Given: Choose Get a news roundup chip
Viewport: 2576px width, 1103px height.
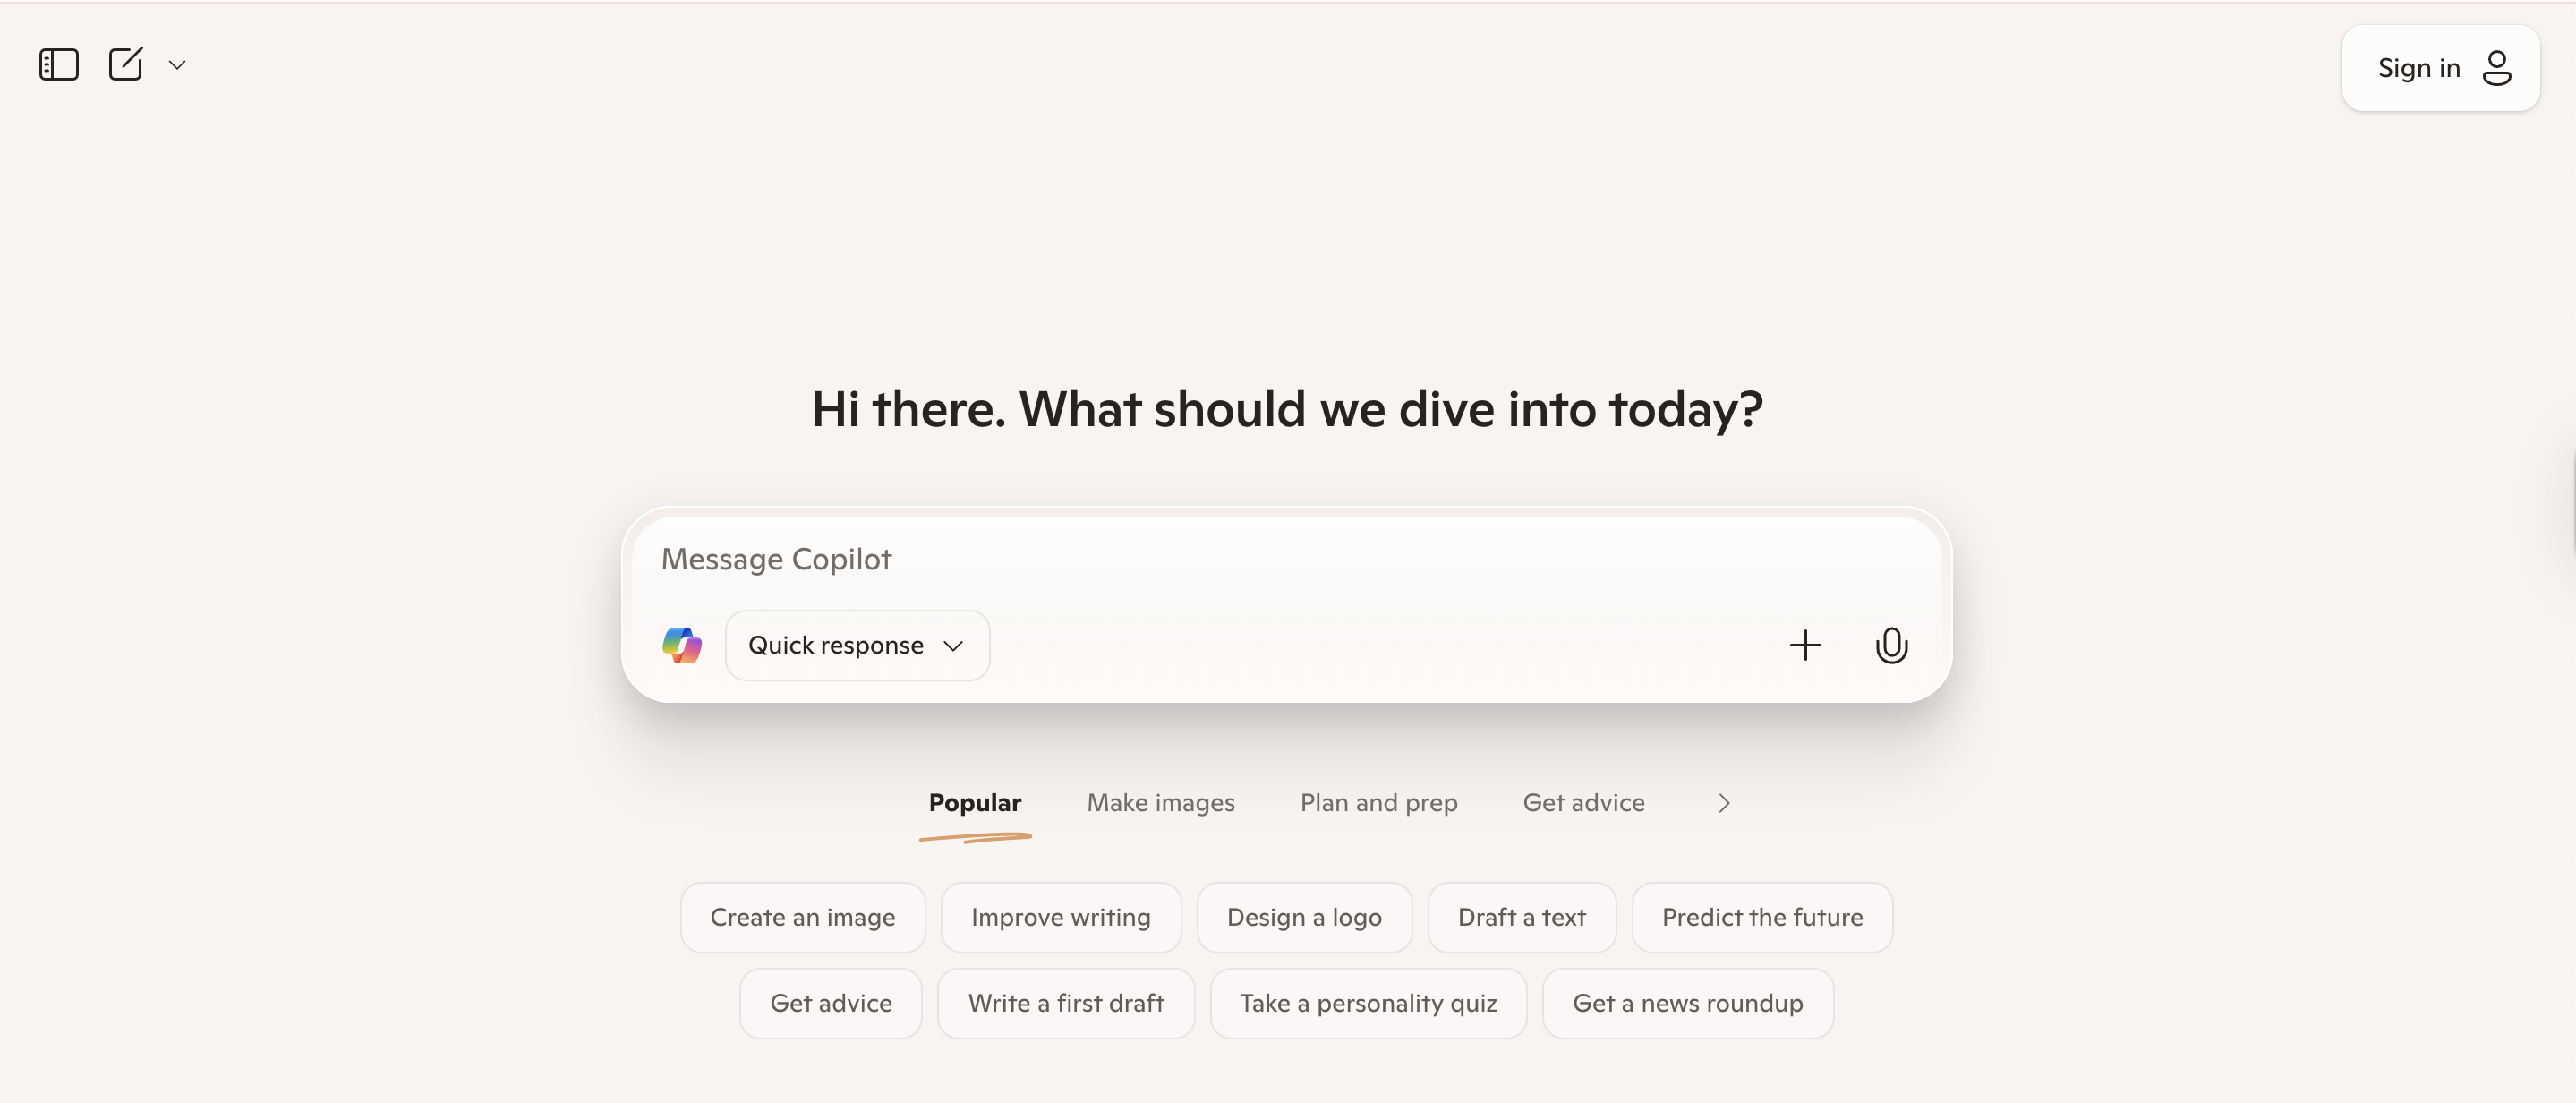Looking at the screenshot, I should tap(1687, 1003).
